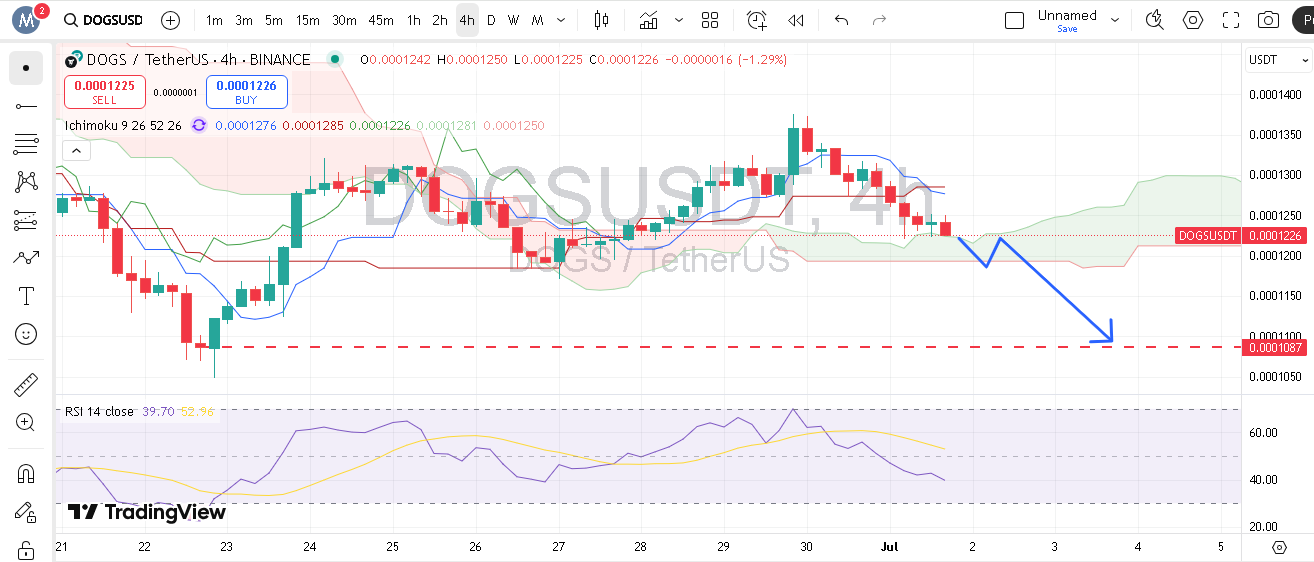Viewport: 1314px width, 562px height.
Task: Click the Ichimoku indicator refresh icon
Action: (x=199, y=125)
